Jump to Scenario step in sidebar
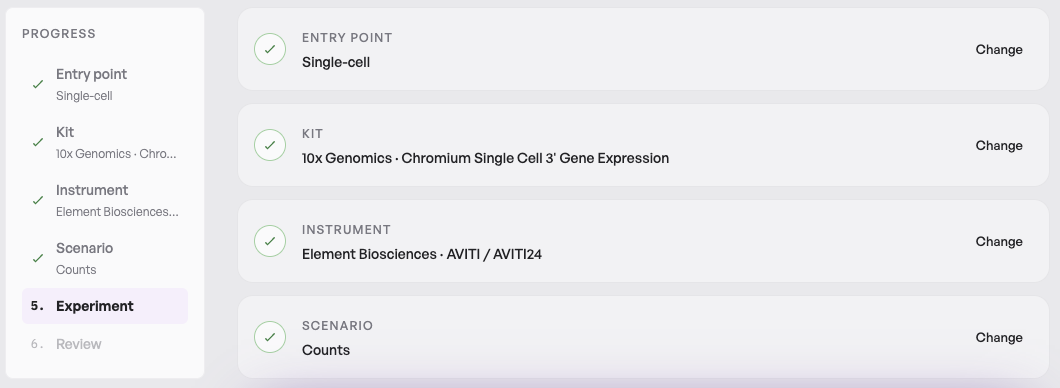 [x=105, y=258]
